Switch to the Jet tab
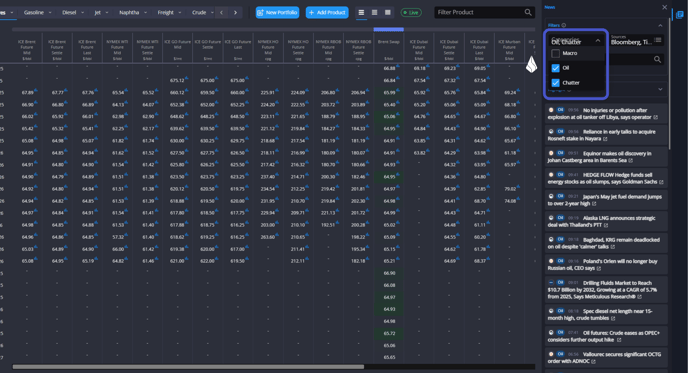 point(97,13)
